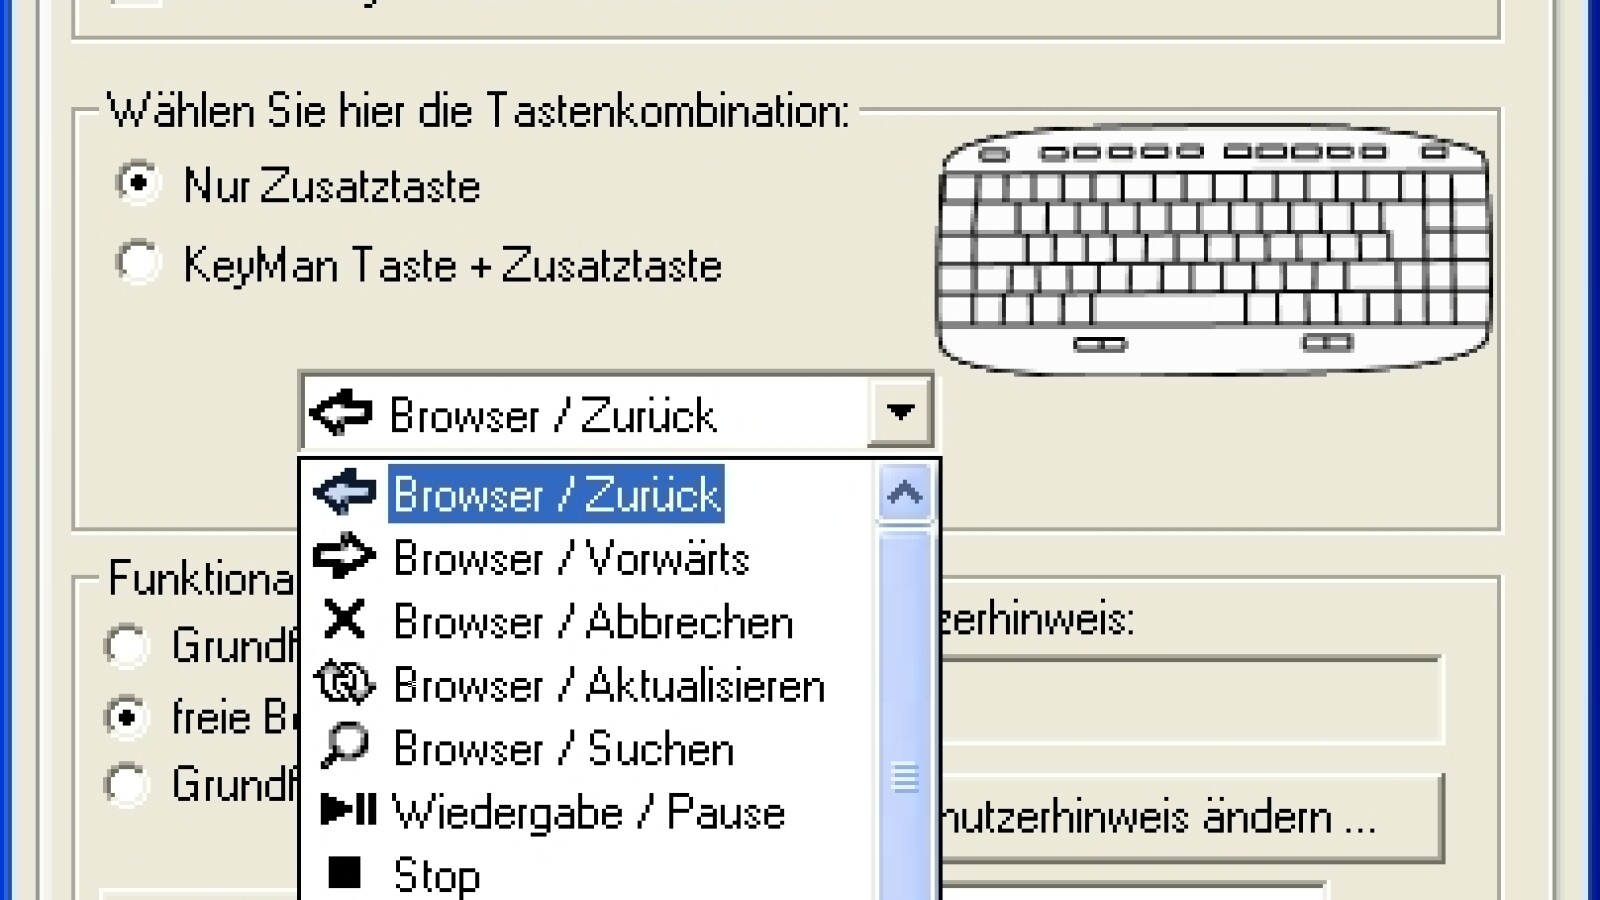Select the Stop square icon

345,873
